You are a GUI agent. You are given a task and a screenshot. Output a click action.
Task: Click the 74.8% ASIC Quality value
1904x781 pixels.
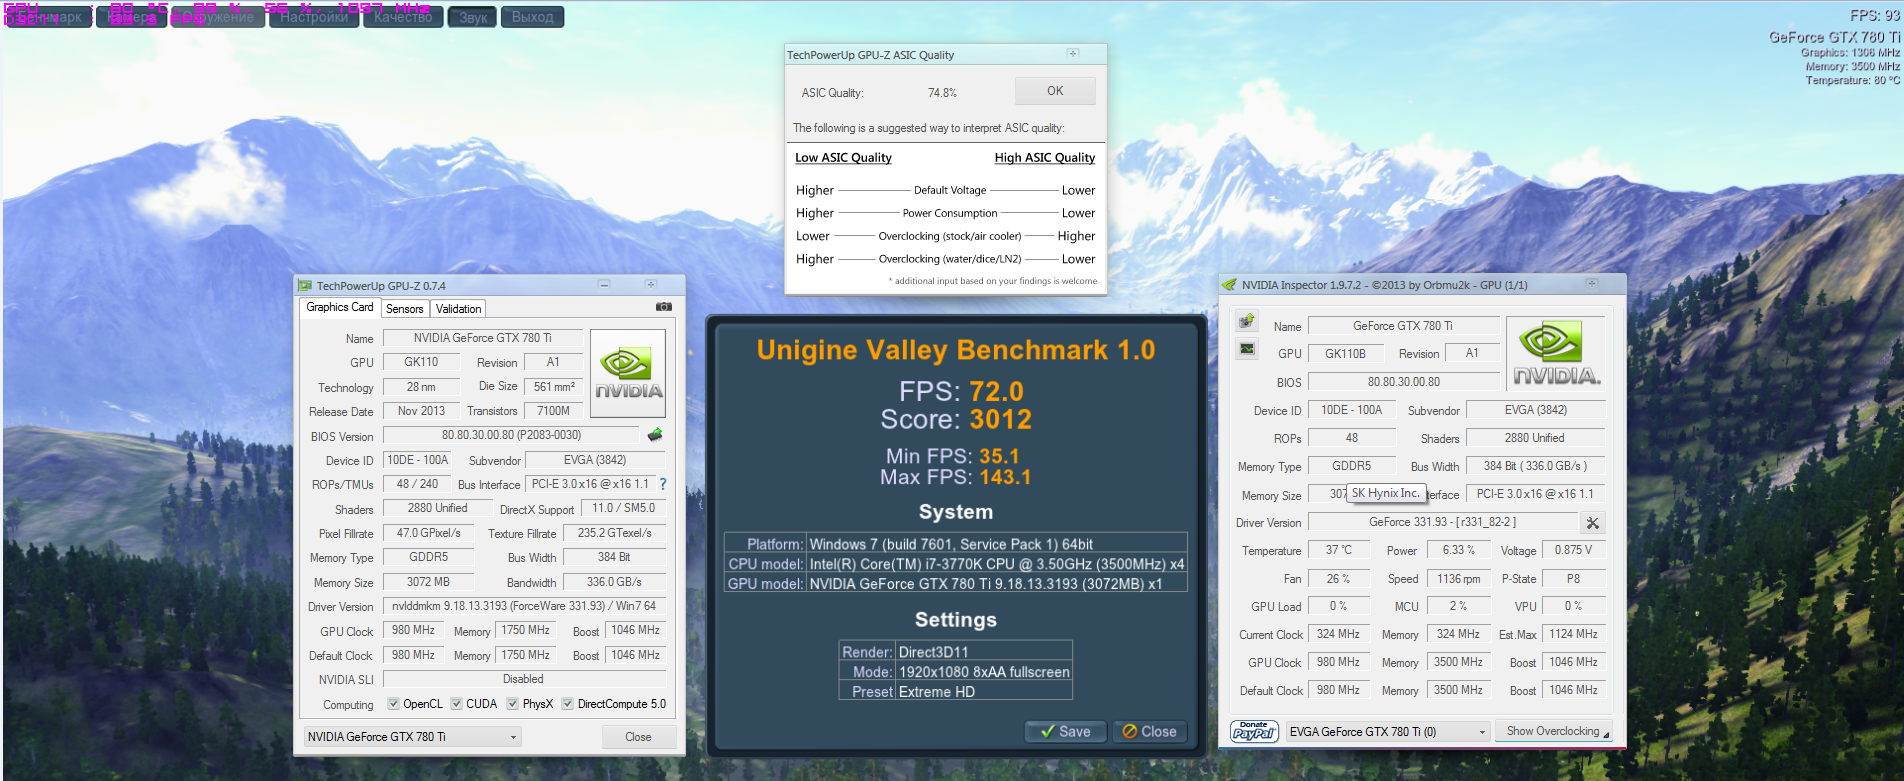pyautogui.click(x=942, y=93)
